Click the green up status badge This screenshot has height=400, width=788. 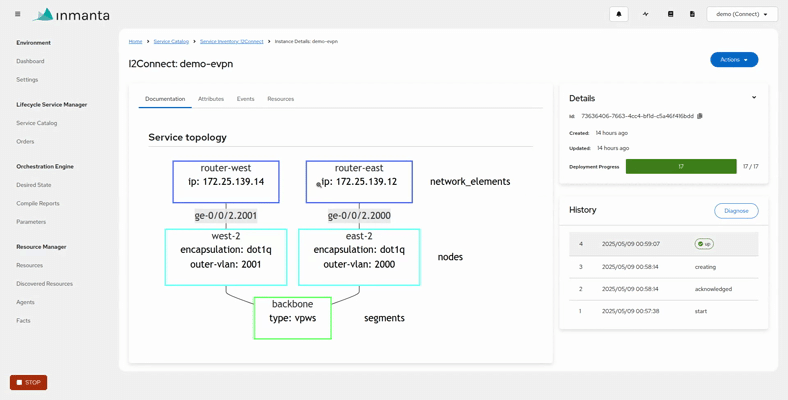[704, 244]
